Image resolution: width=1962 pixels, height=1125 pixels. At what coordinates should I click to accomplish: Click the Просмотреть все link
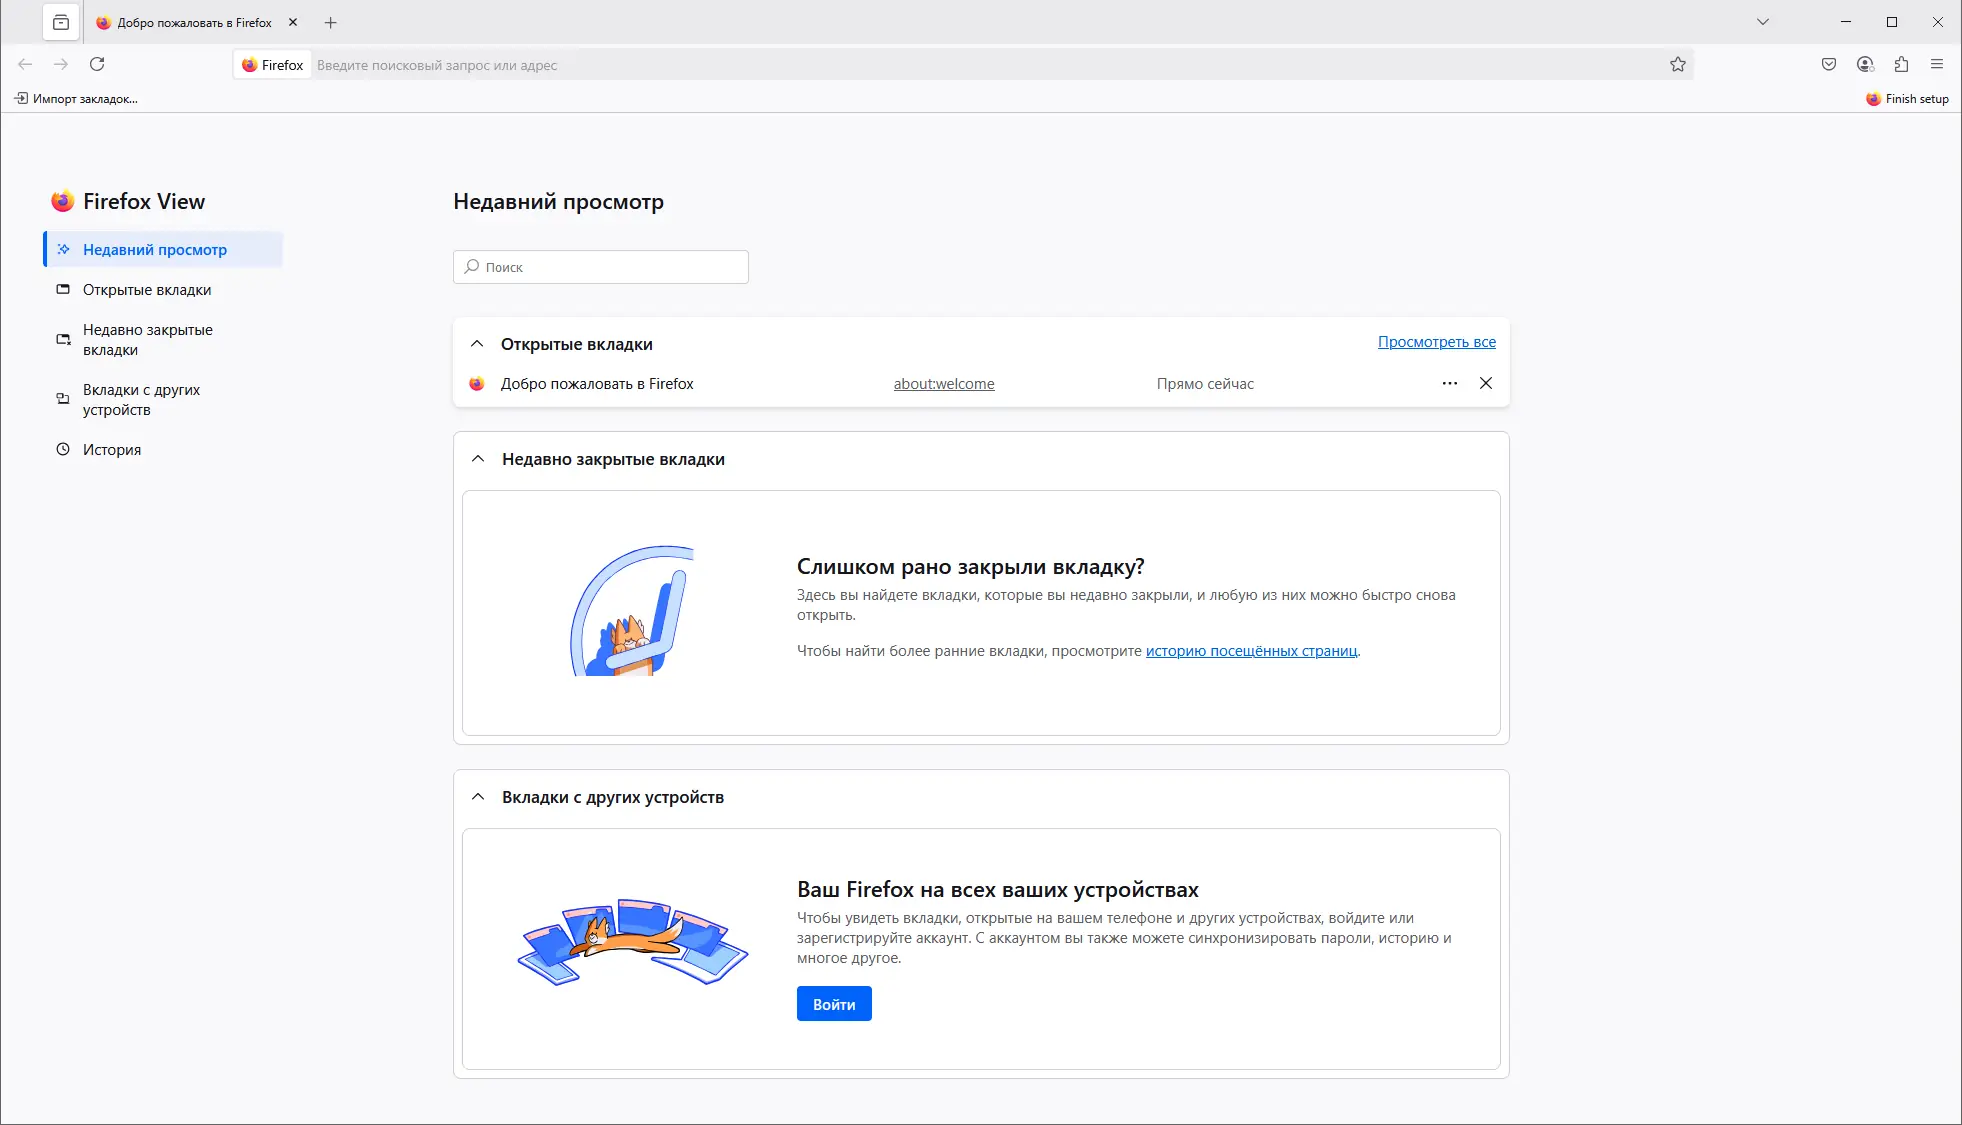pyautogui.click(x=1436, y=342)
